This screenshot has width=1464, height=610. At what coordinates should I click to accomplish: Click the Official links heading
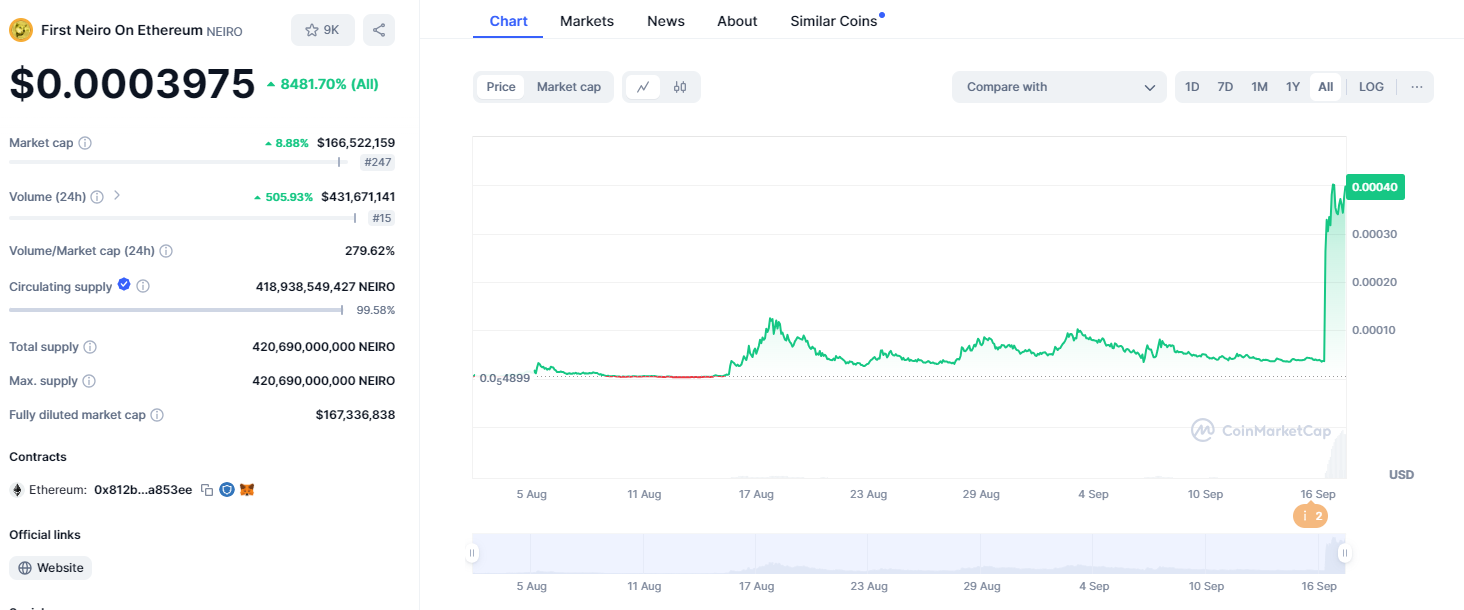click(45, 535)
